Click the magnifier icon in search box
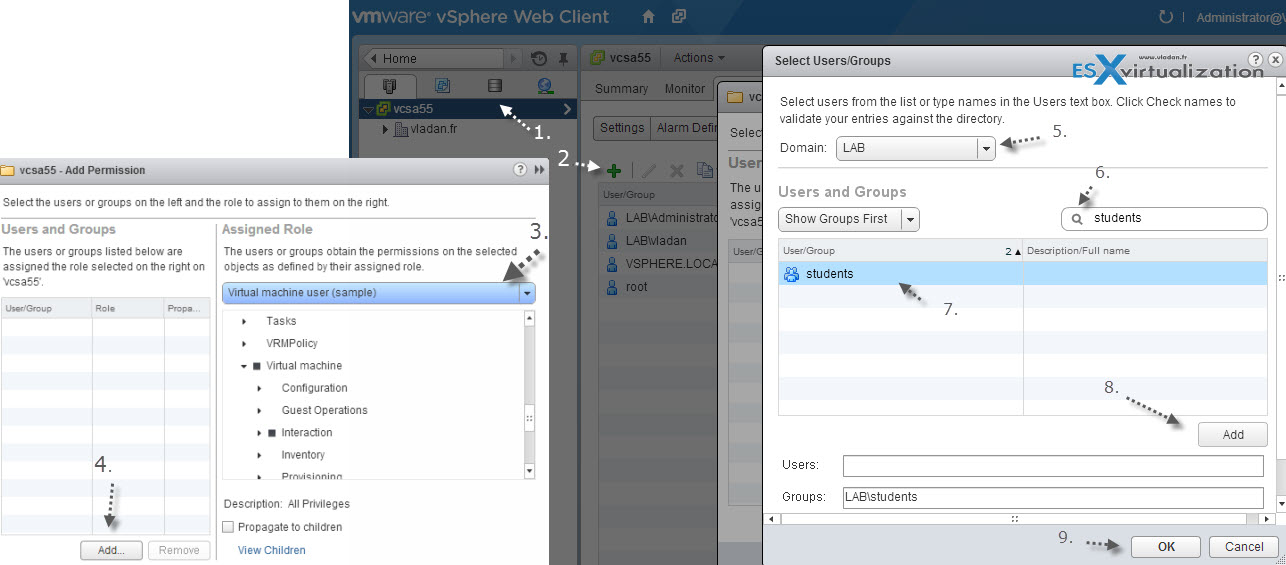 1078,218
